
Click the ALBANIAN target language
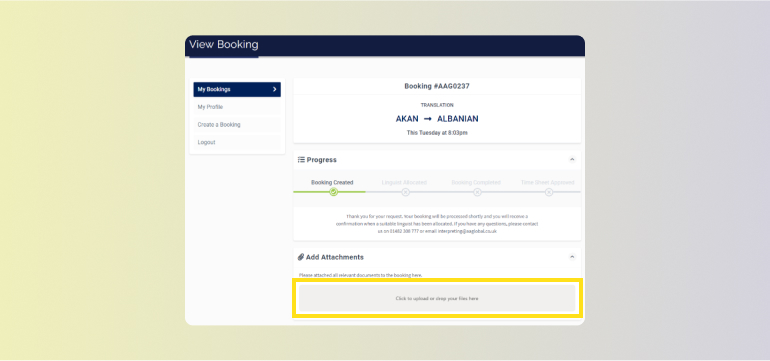pyautogui.click(x=458, y=119)
